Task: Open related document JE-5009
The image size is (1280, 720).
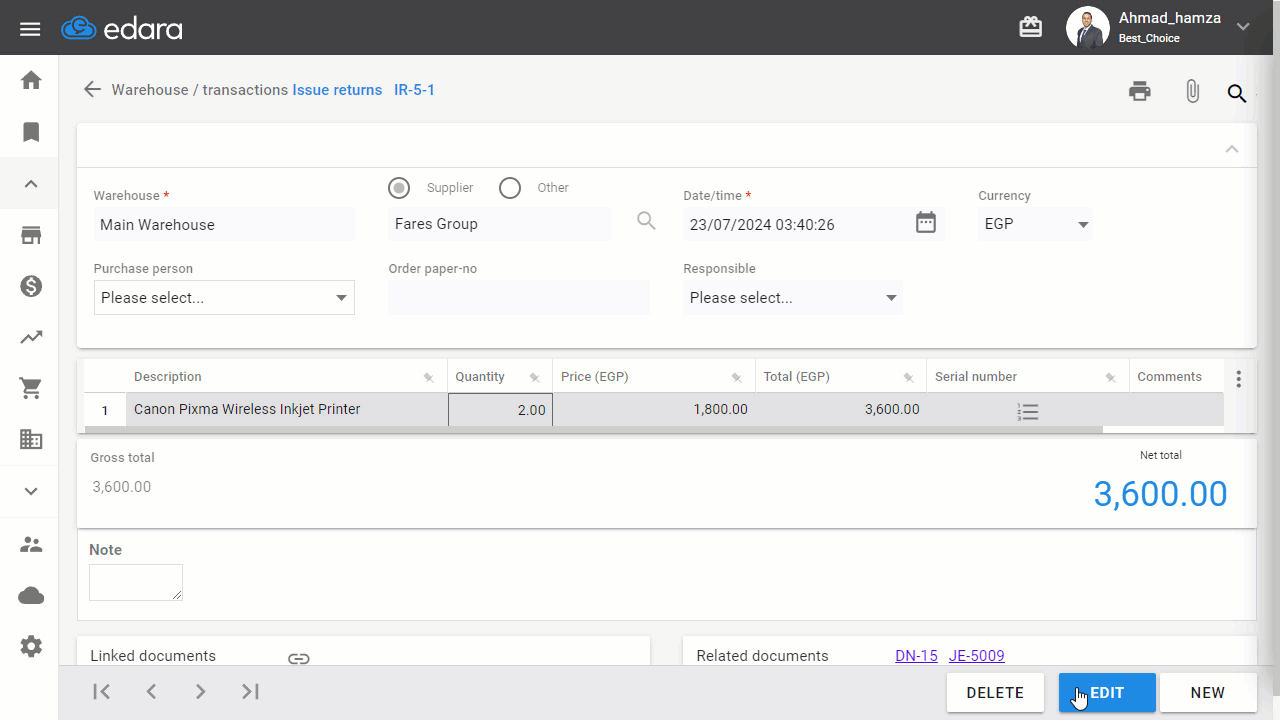Action: (977, 656)
